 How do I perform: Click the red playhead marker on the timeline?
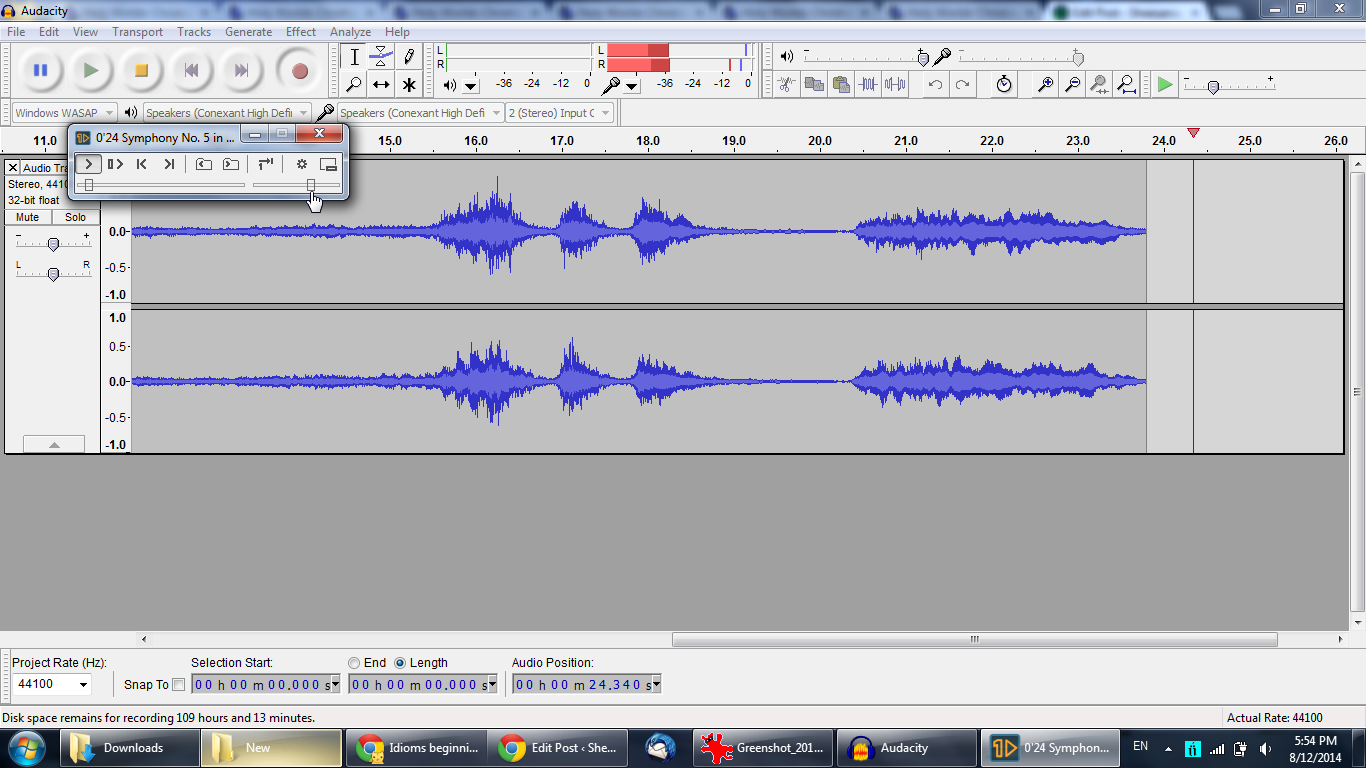(x=1193, y=133)
